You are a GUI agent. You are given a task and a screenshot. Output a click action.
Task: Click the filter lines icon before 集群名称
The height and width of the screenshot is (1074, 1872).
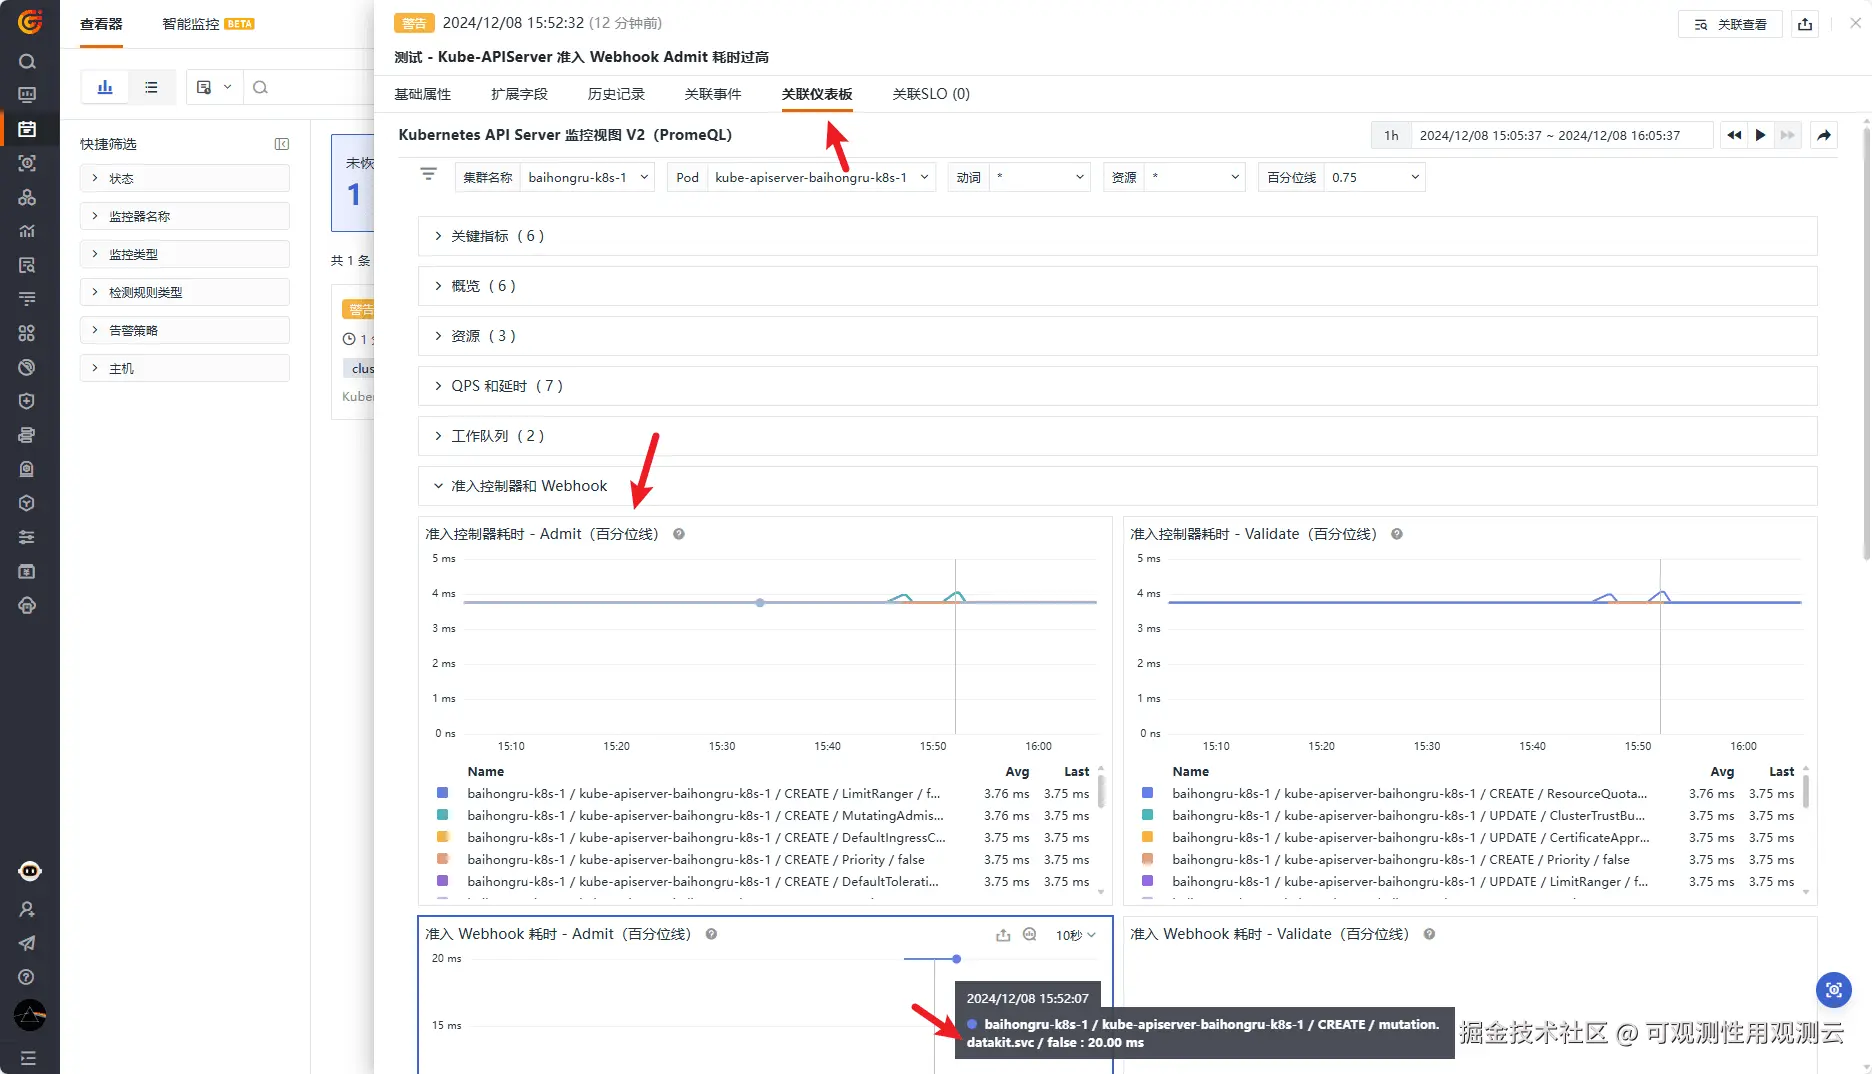[429, 175]
